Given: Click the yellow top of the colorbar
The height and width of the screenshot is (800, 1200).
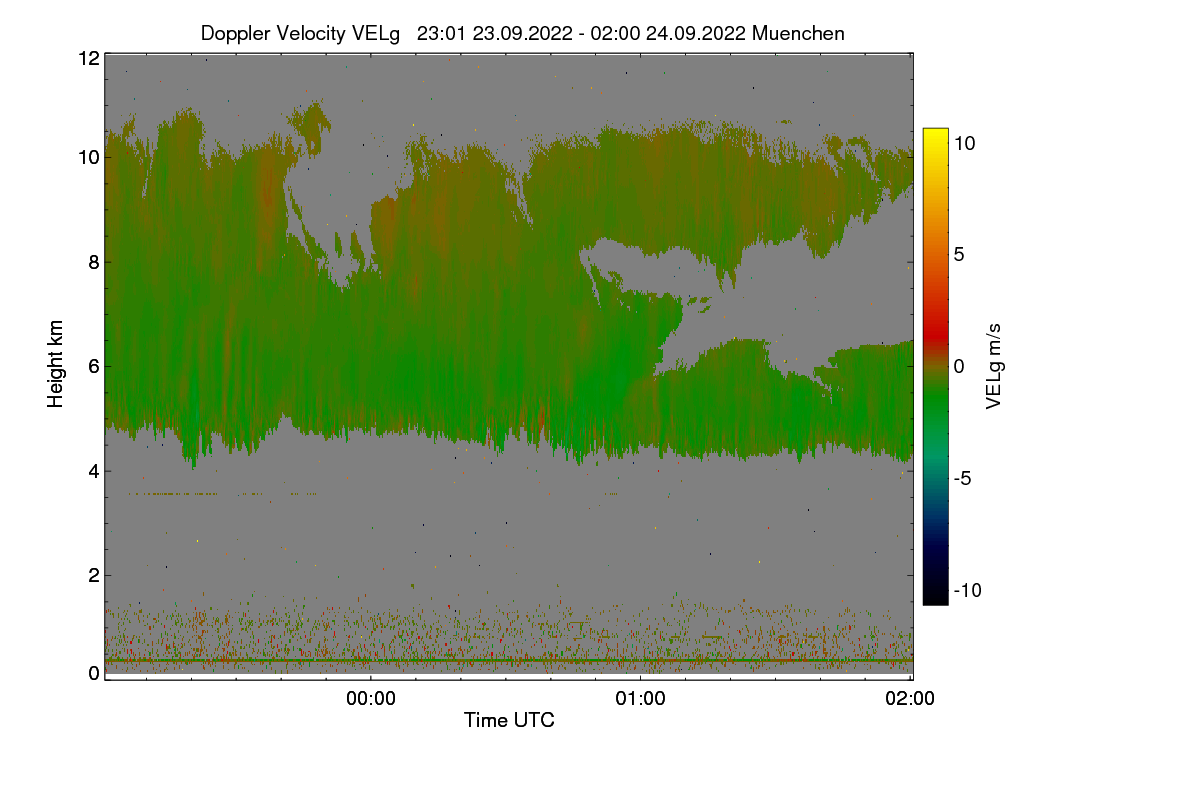Looking at the screenshot, I should [x=935, y=134].
